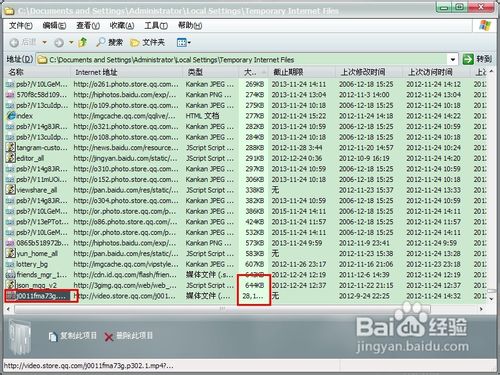Select the index HTML file name
The image size is (500, 375).
[25, 116]
